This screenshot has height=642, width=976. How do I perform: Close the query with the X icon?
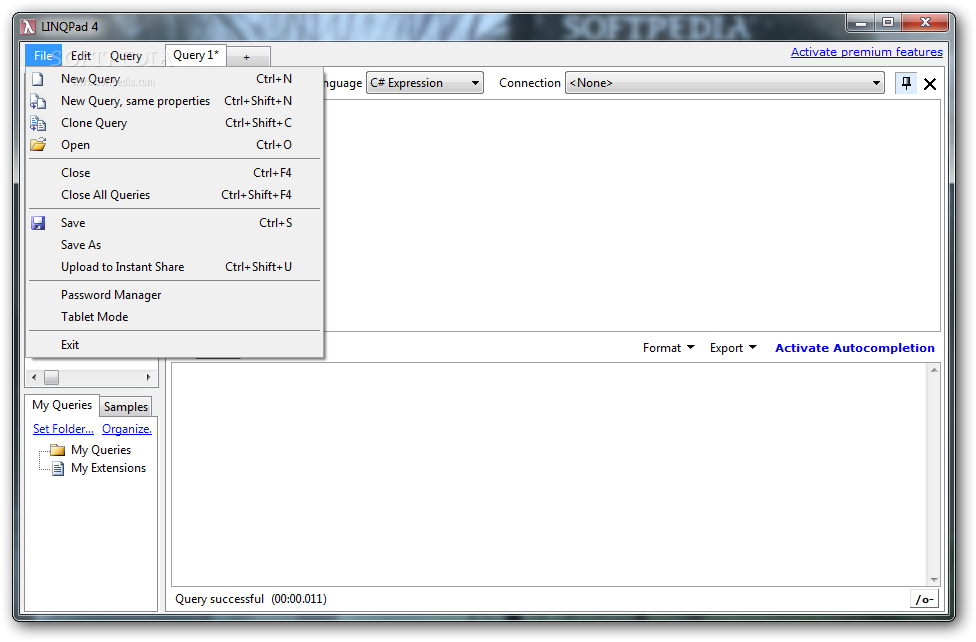(x=930, y=83)
